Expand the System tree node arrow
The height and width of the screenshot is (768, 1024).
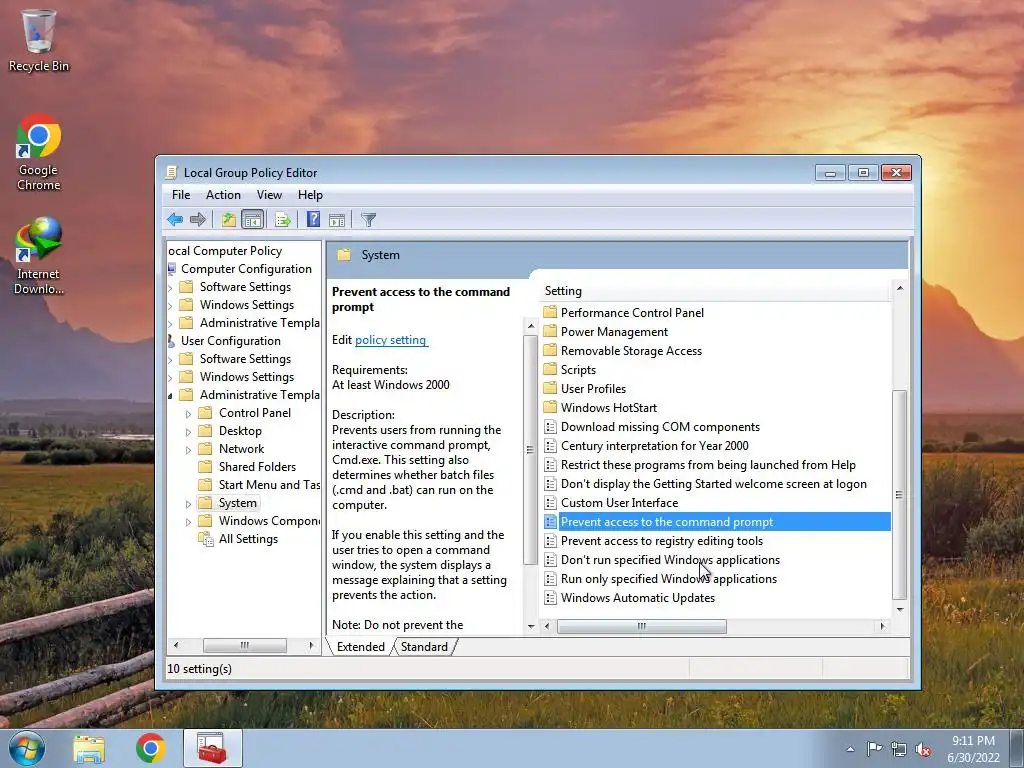coord(188,504)
